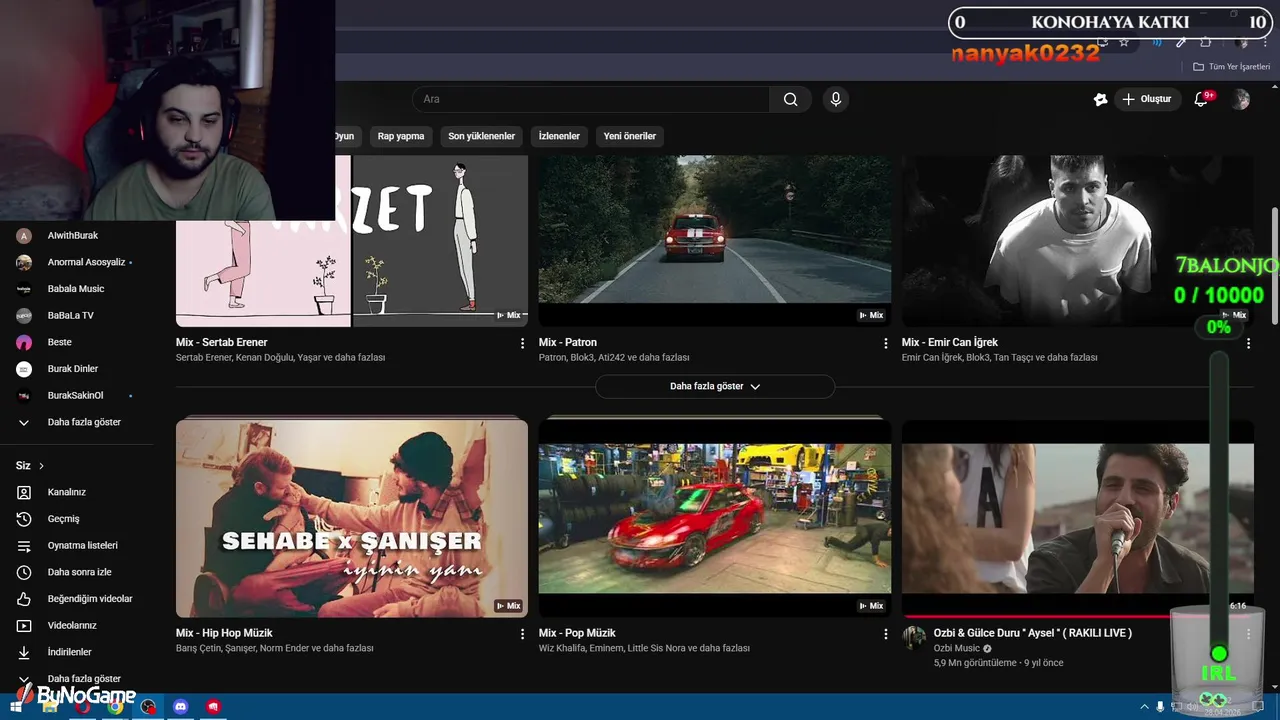1280x720 pixels.
Task: Click Beste channel avatar
Action: click(24, 342)
